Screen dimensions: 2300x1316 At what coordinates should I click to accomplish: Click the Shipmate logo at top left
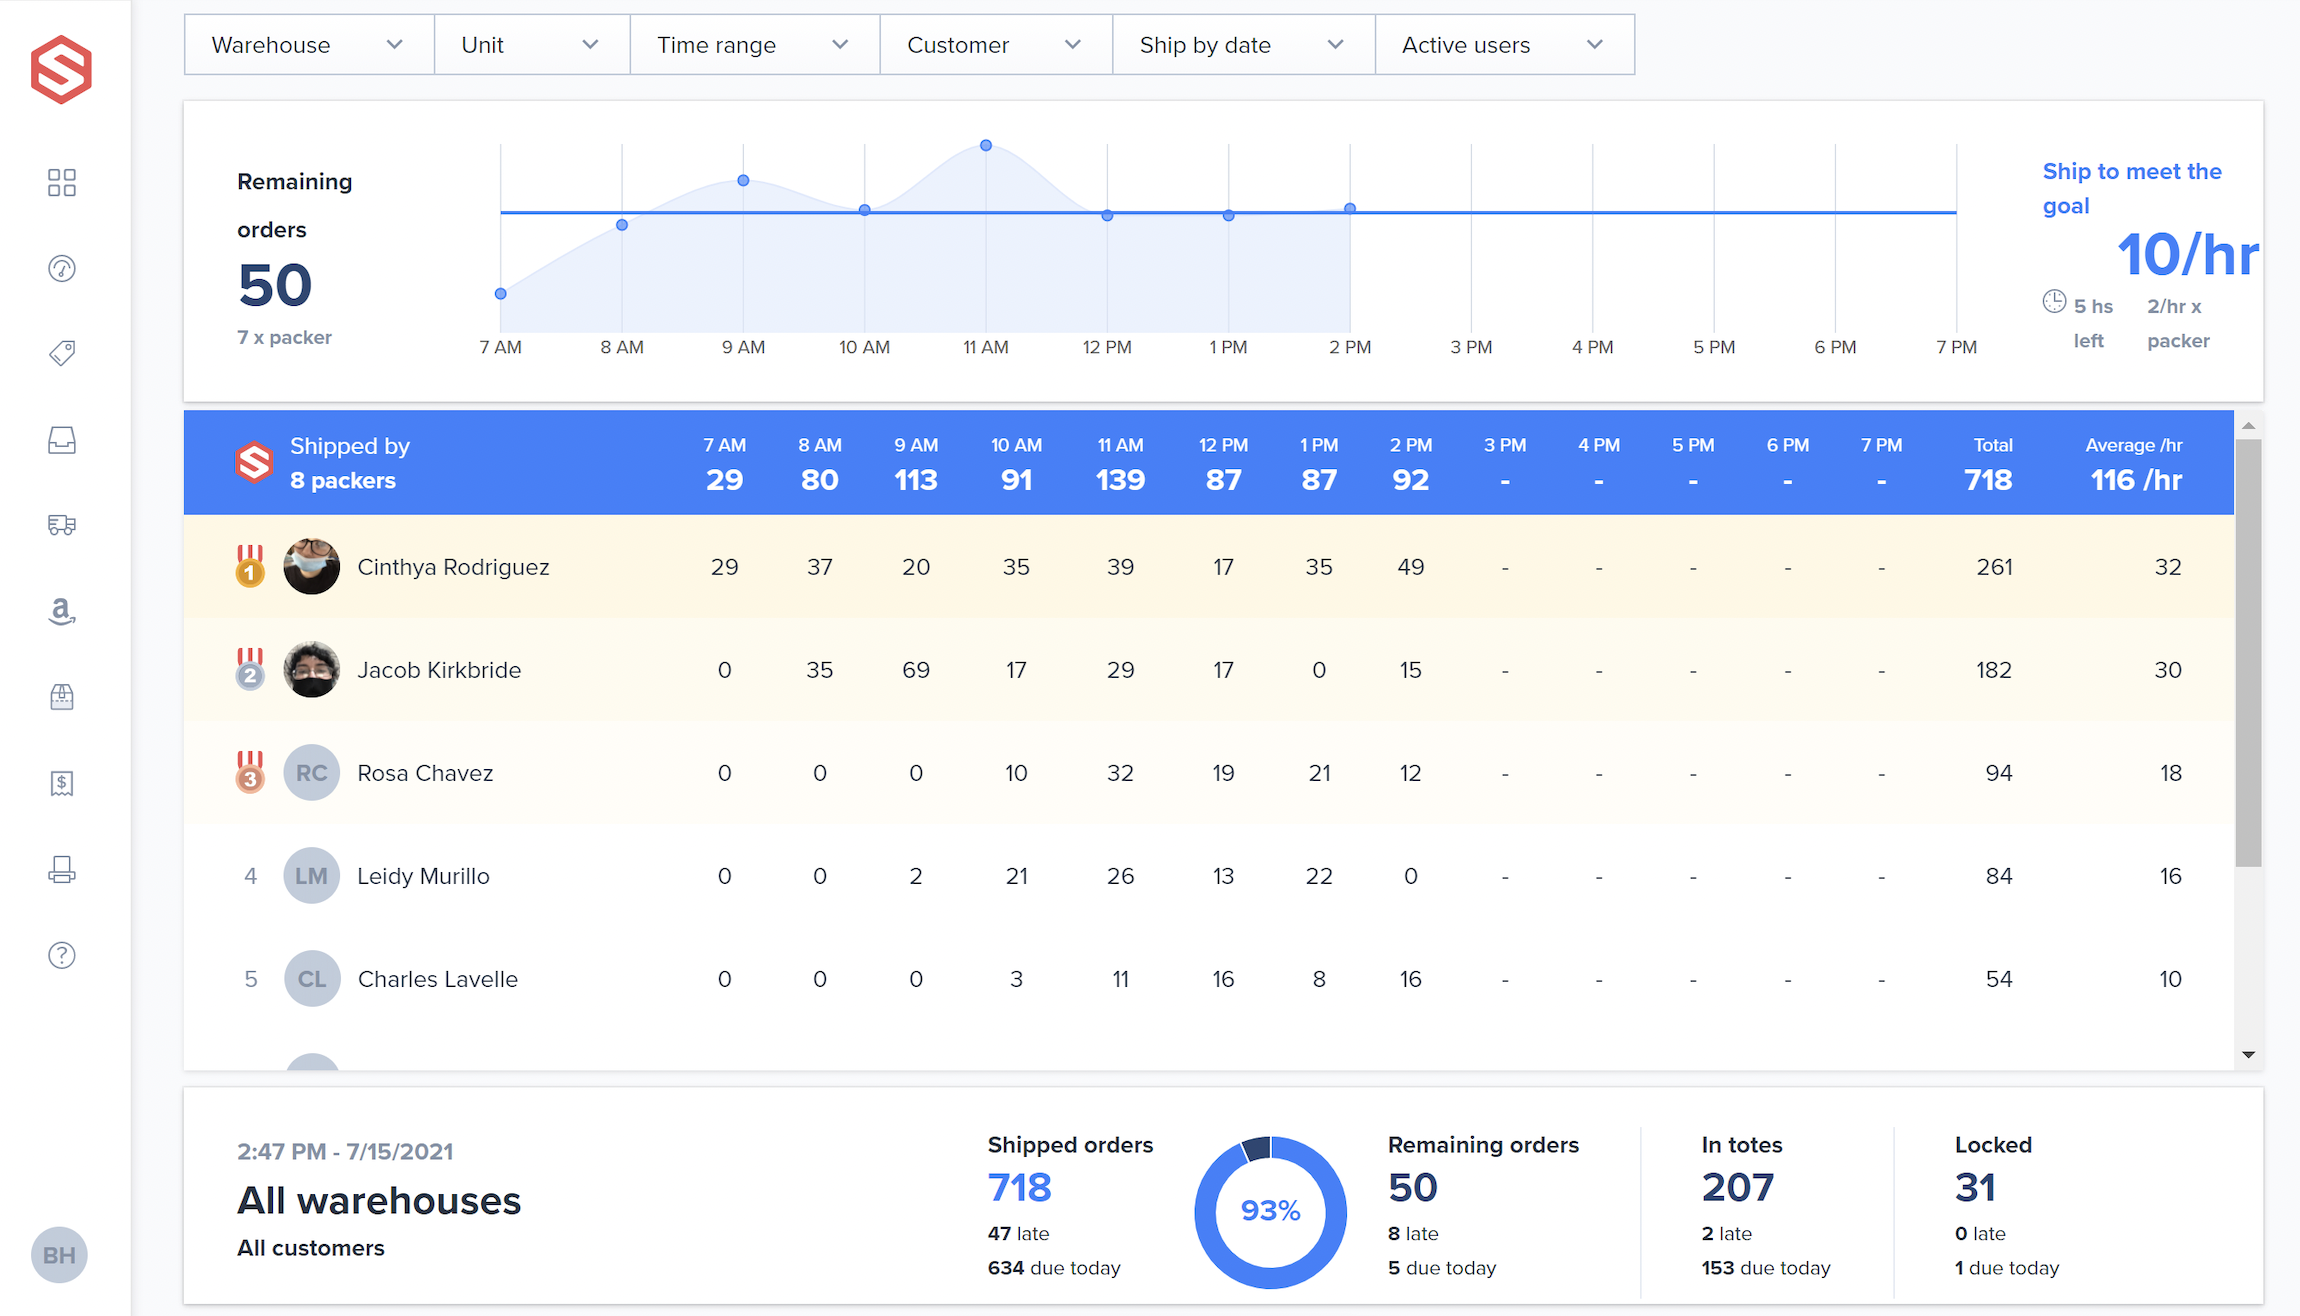(61, 67)
